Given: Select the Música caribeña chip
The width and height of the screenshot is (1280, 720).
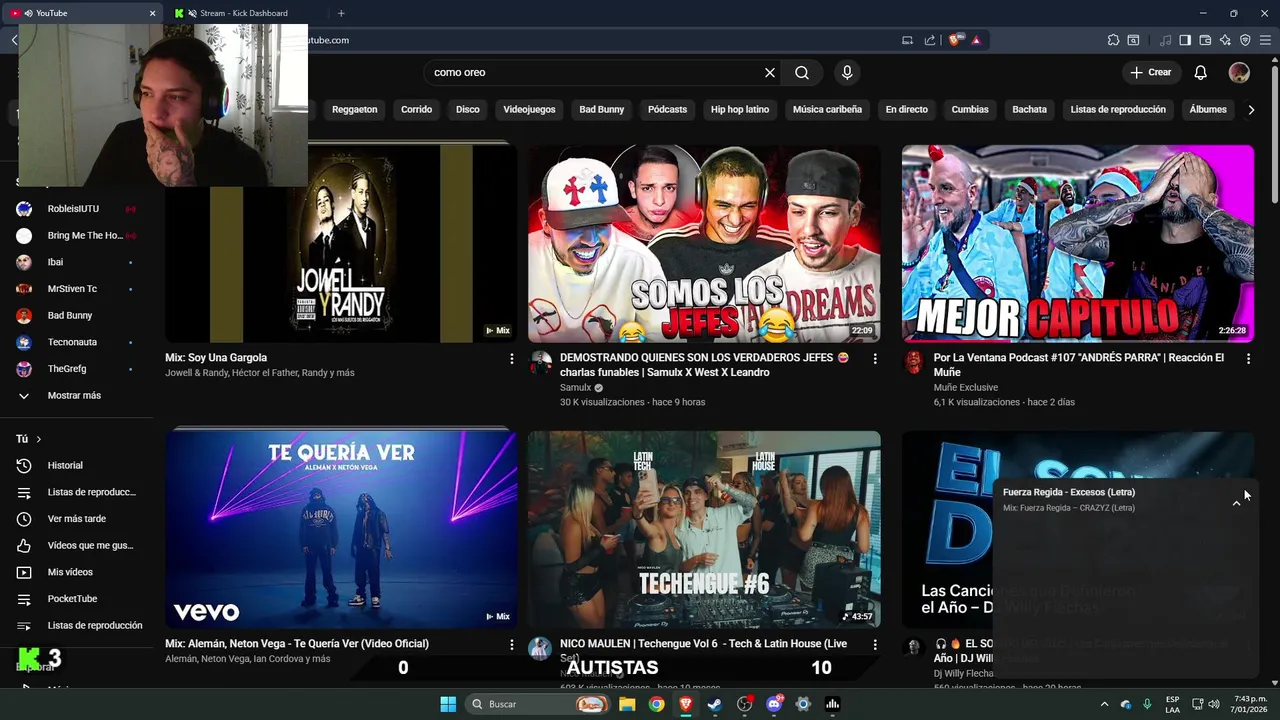Looking at the screenshot, I should coord(827,110).
